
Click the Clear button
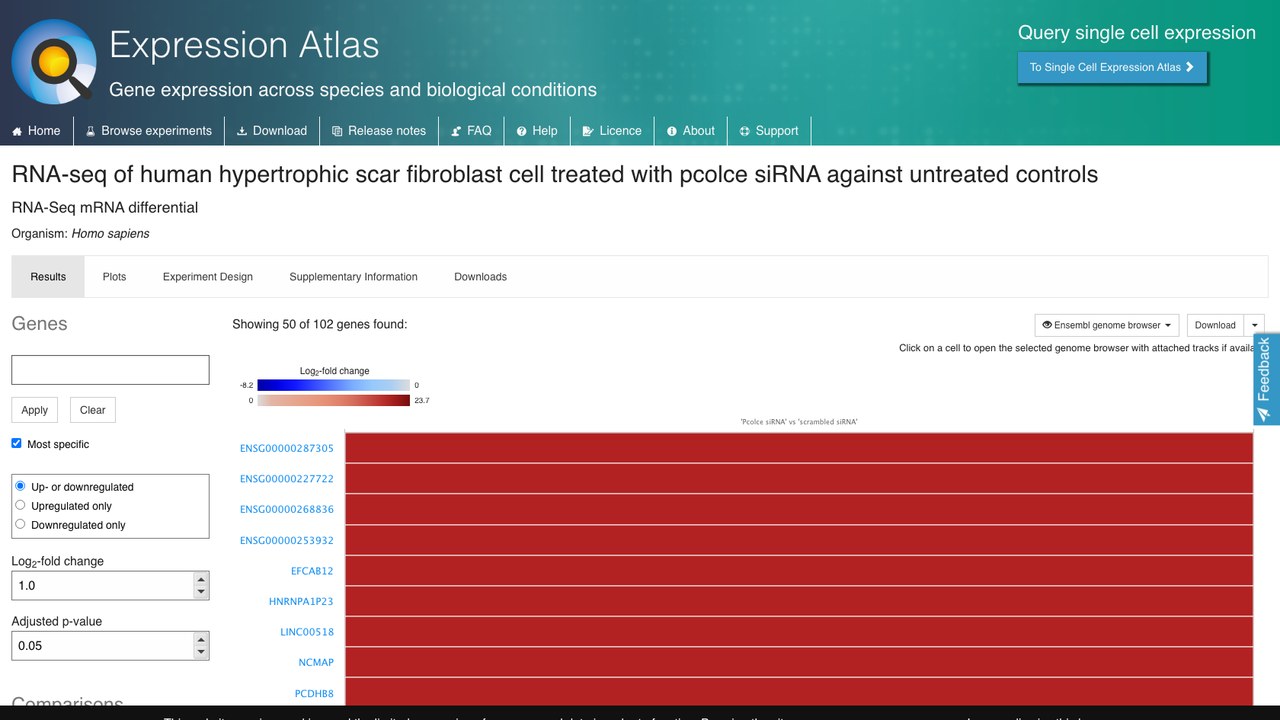click(x=93, y=410)
